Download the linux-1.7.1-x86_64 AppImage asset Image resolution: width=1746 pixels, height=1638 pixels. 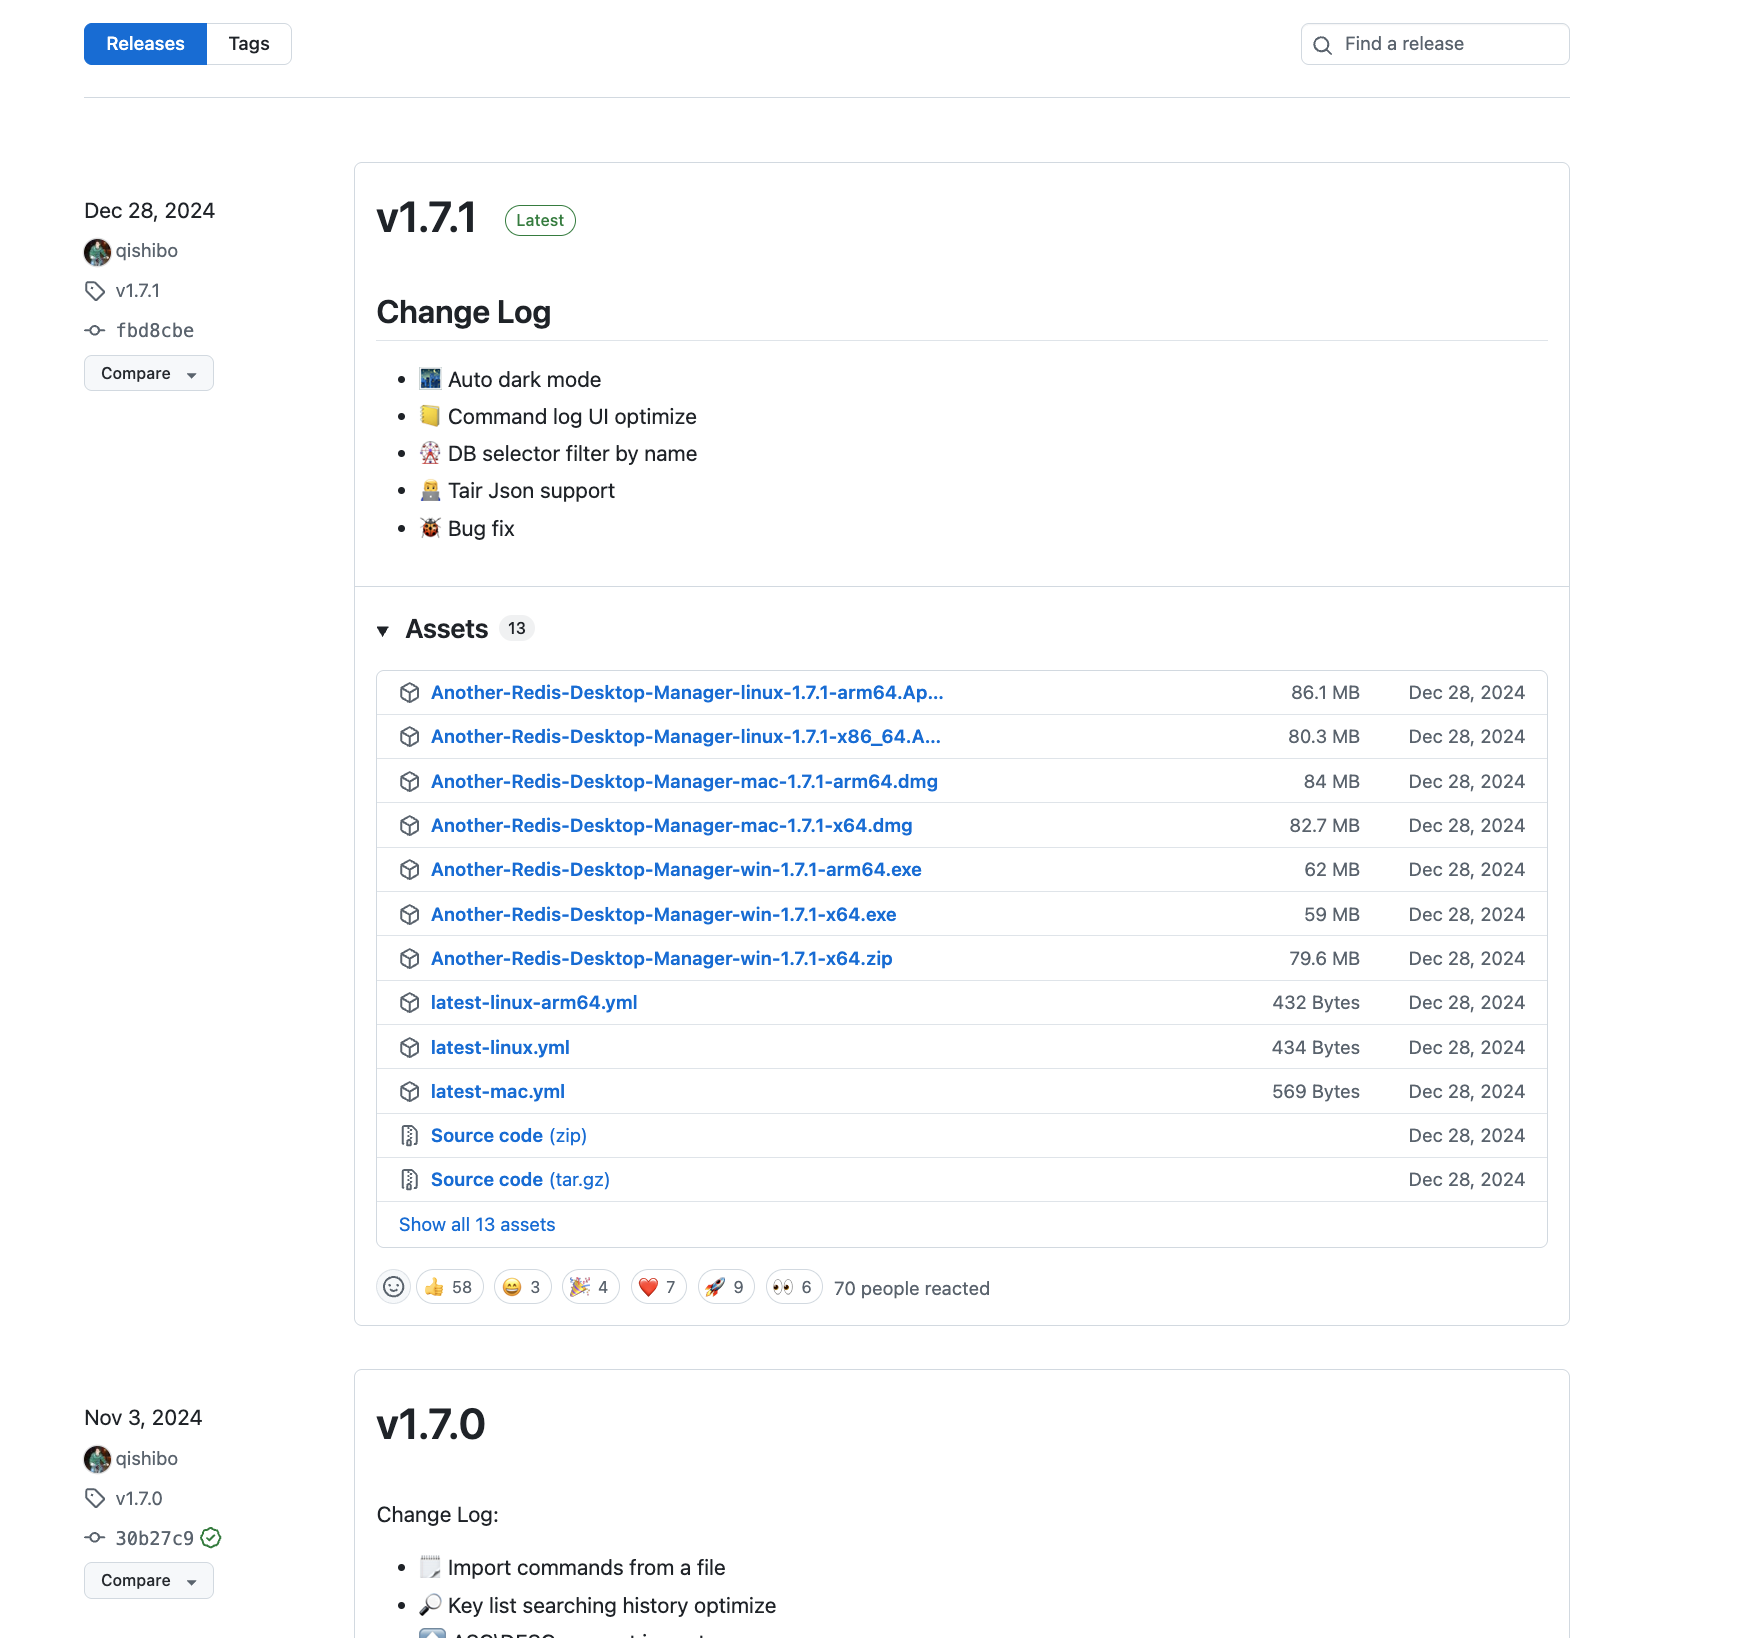pyautogui.click(x=686, y=737)
